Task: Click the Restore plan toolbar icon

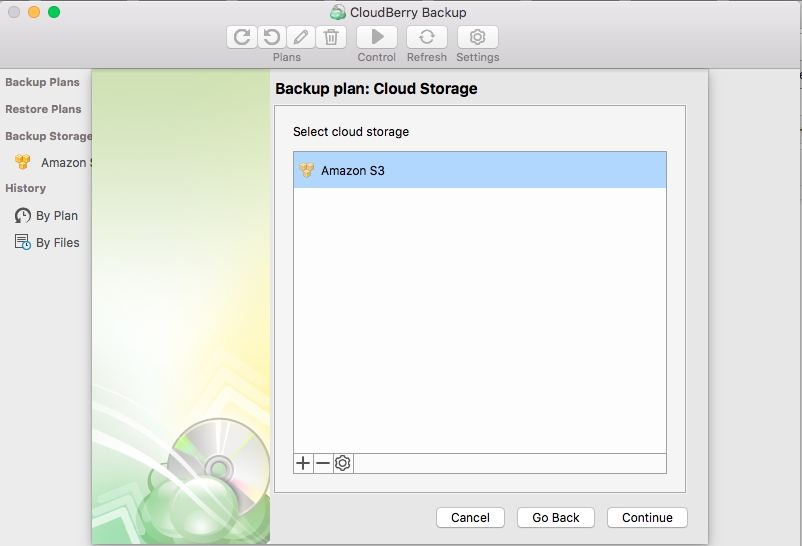Action: [272, 37]
